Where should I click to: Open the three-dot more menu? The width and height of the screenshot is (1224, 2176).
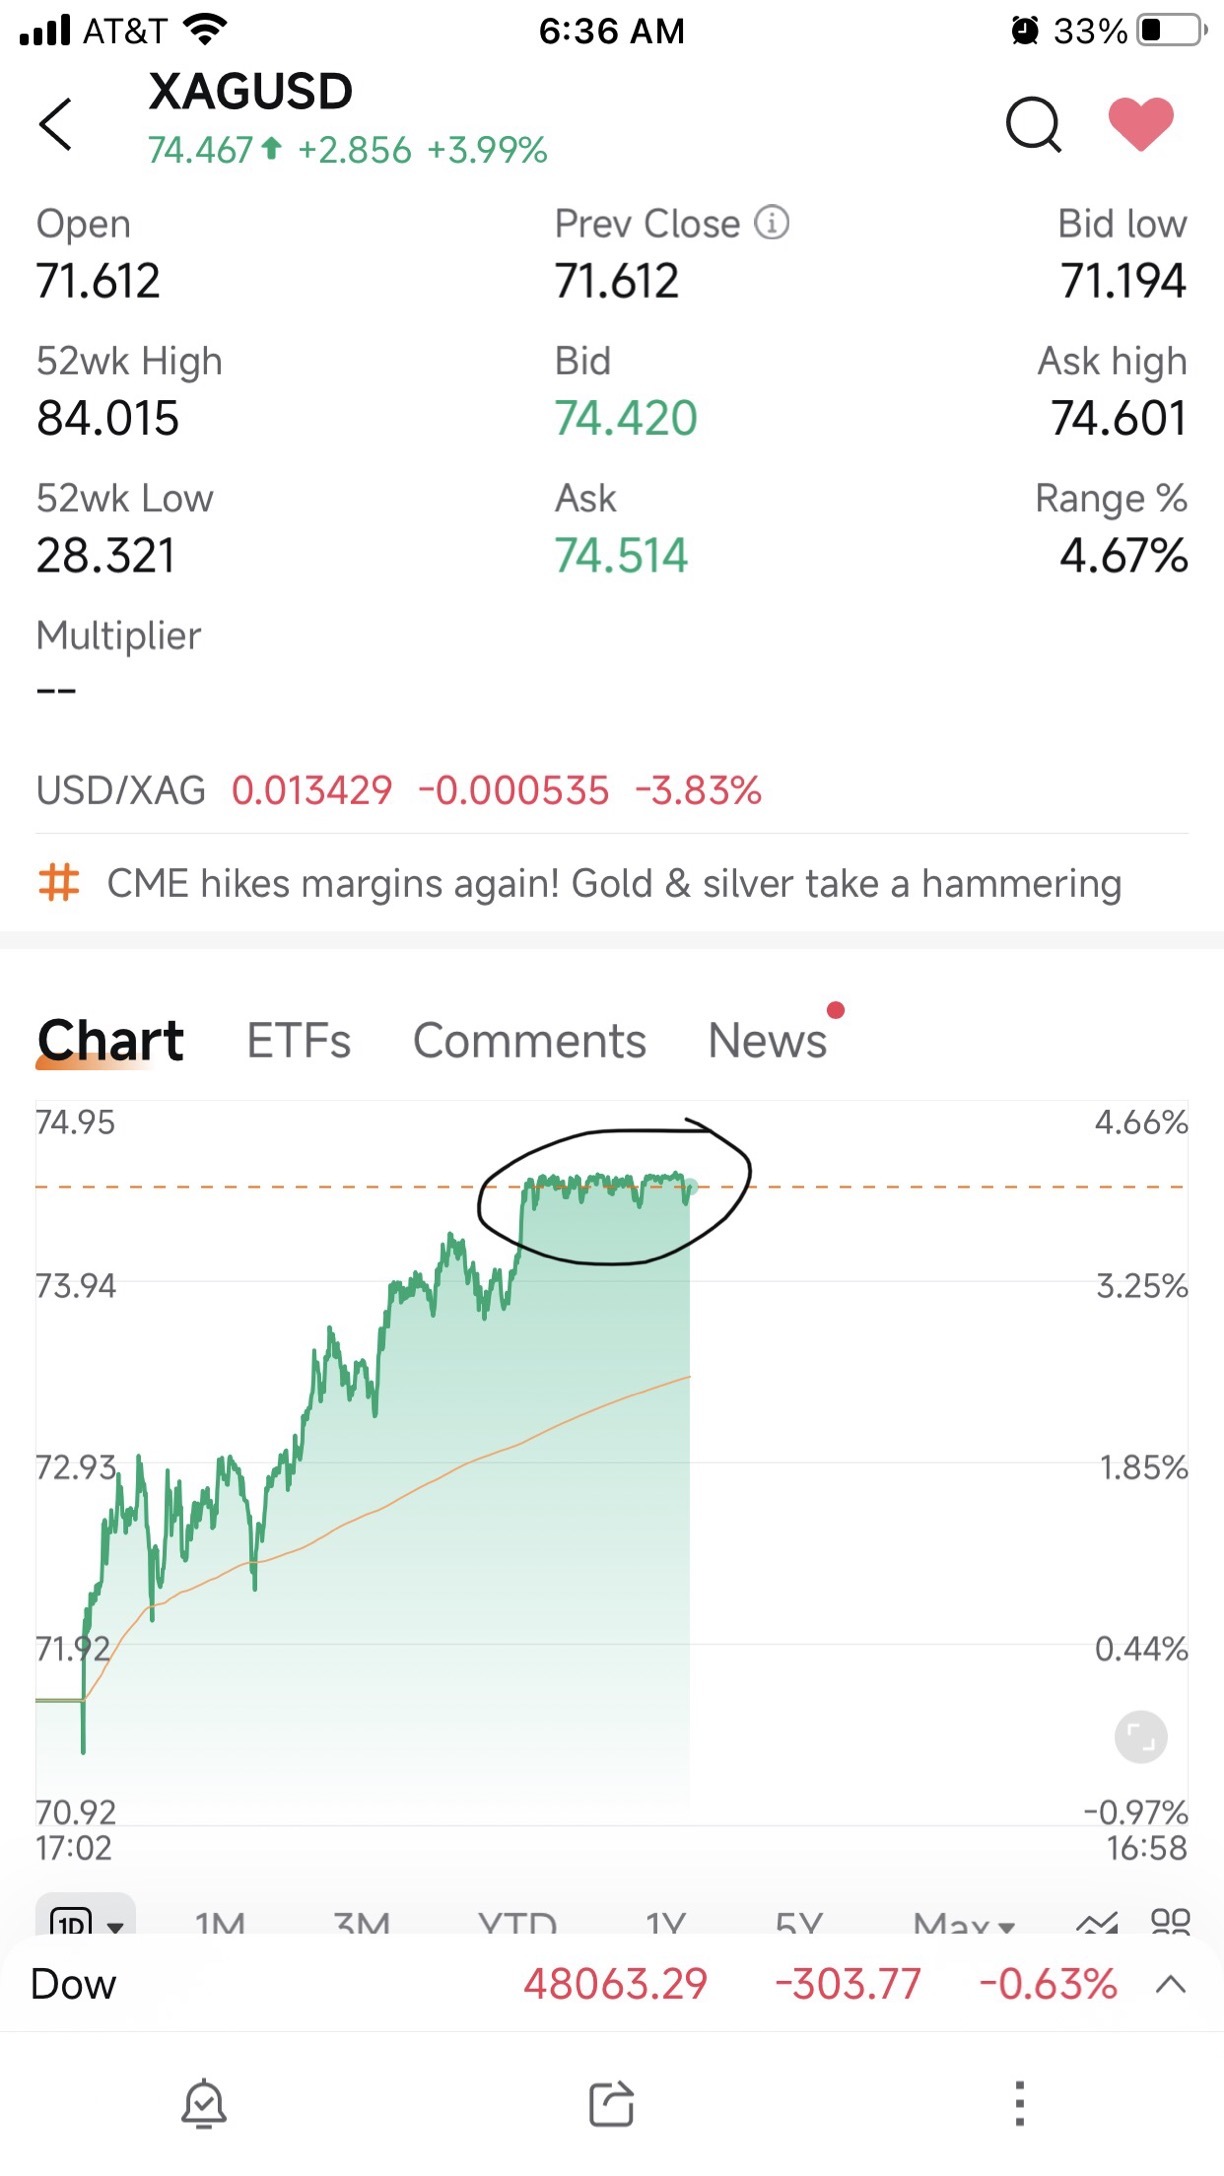1019,2104
